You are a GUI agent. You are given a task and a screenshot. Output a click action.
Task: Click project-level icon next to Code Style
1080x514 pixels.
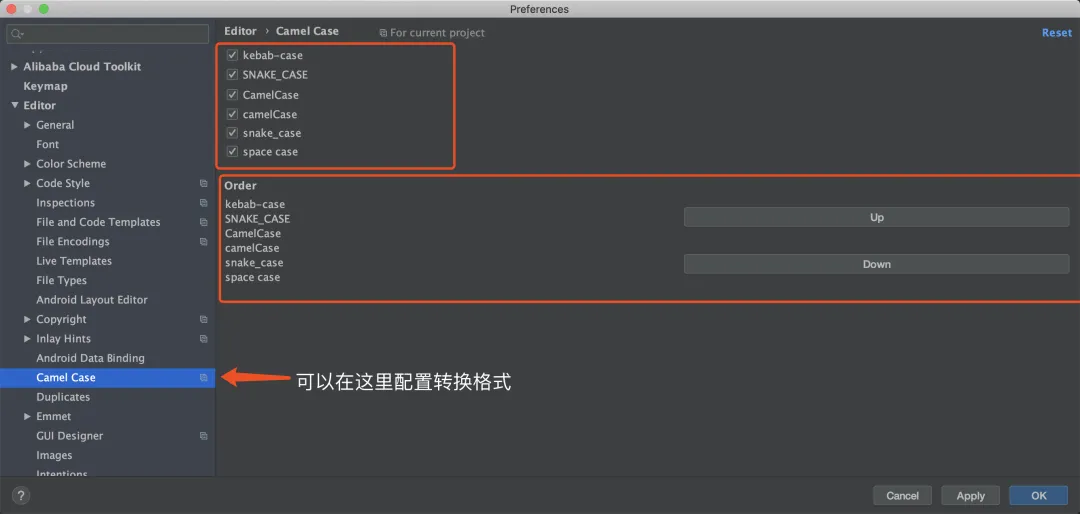pyautogui.click(x=203, y=183)
